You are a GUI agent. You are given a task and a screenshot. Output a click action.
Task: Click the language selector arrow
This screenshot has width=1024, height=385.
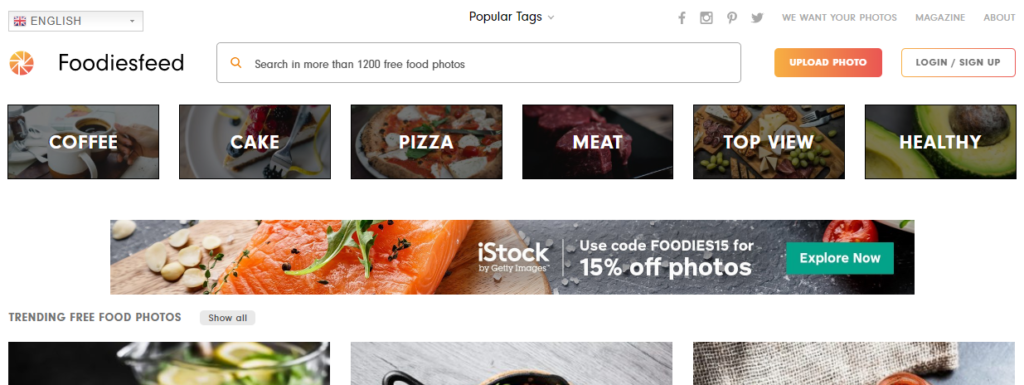[x=132, y=22]
